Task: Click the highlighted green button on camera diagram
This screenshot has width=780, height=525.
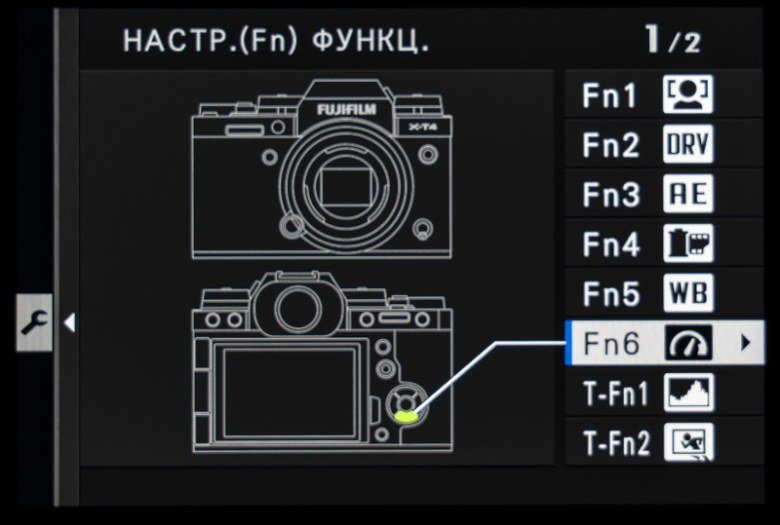Action: click(x=406, y=416)
